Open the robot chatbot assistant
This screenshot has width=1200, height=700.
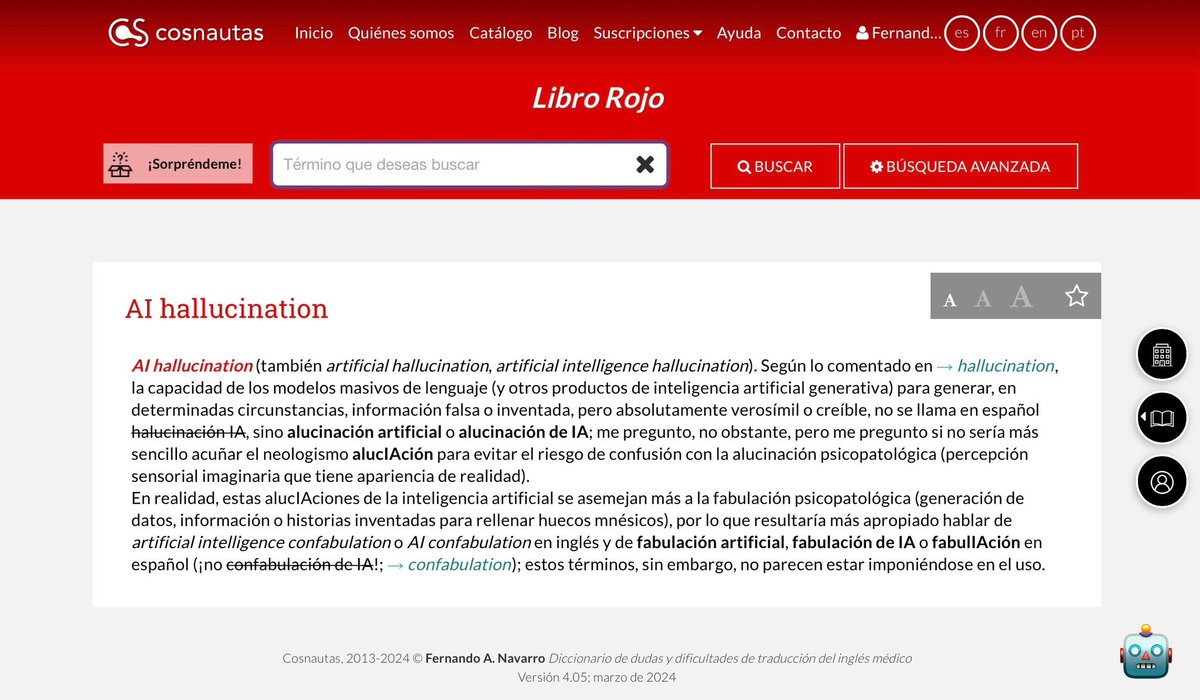(1145, 652)
